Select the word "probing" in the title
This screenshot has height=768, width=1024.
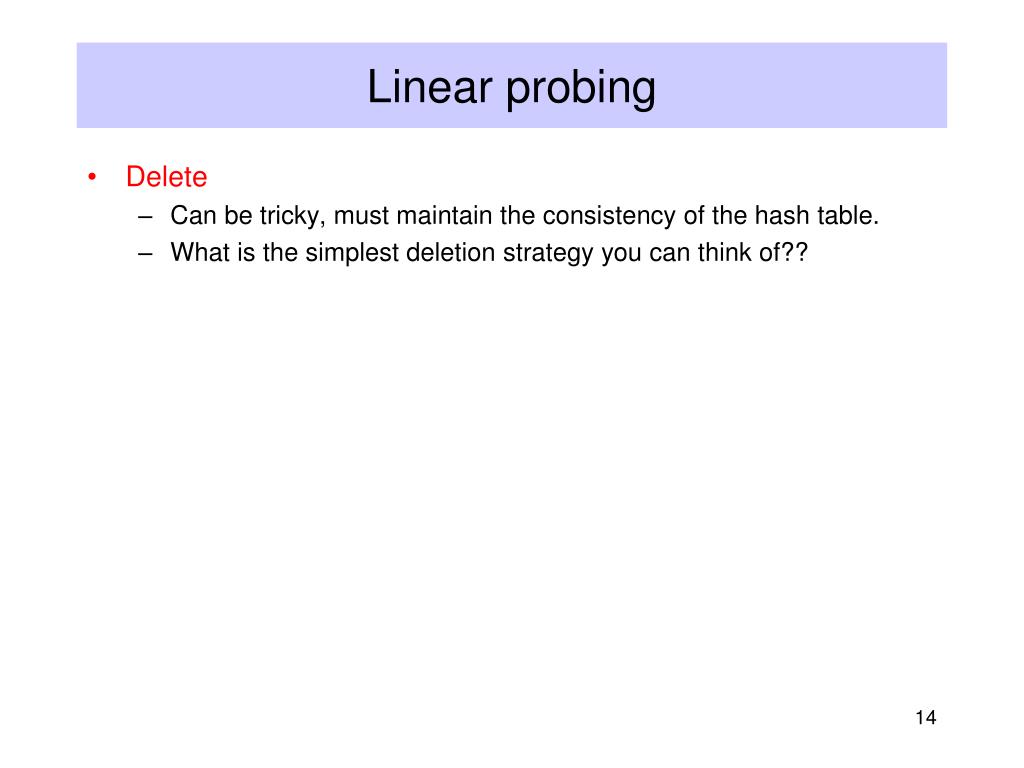coord(581,89)
